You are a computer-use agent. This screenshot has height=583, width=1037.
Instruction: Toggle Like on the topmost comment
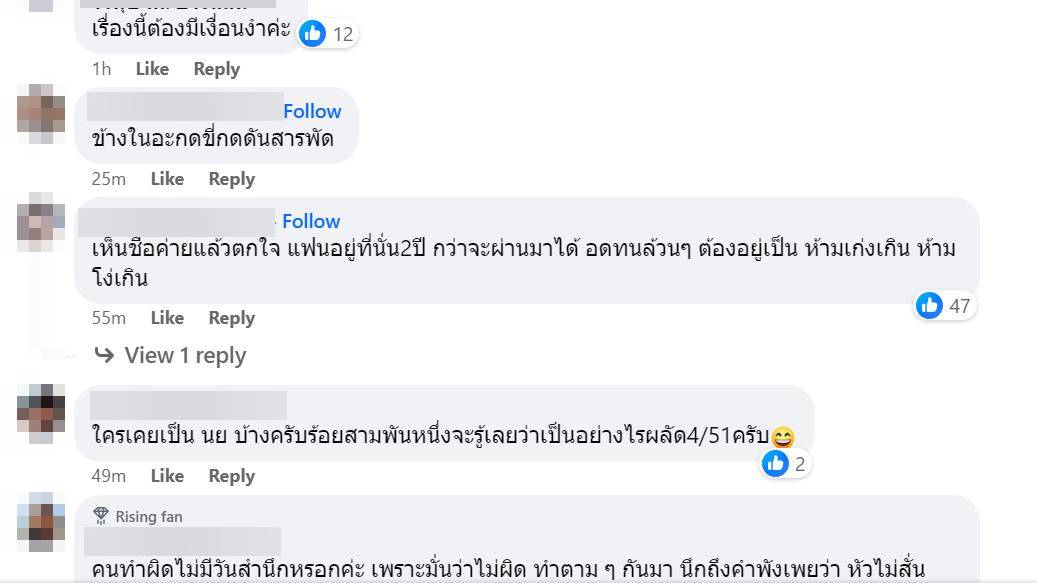coord(151,69)
